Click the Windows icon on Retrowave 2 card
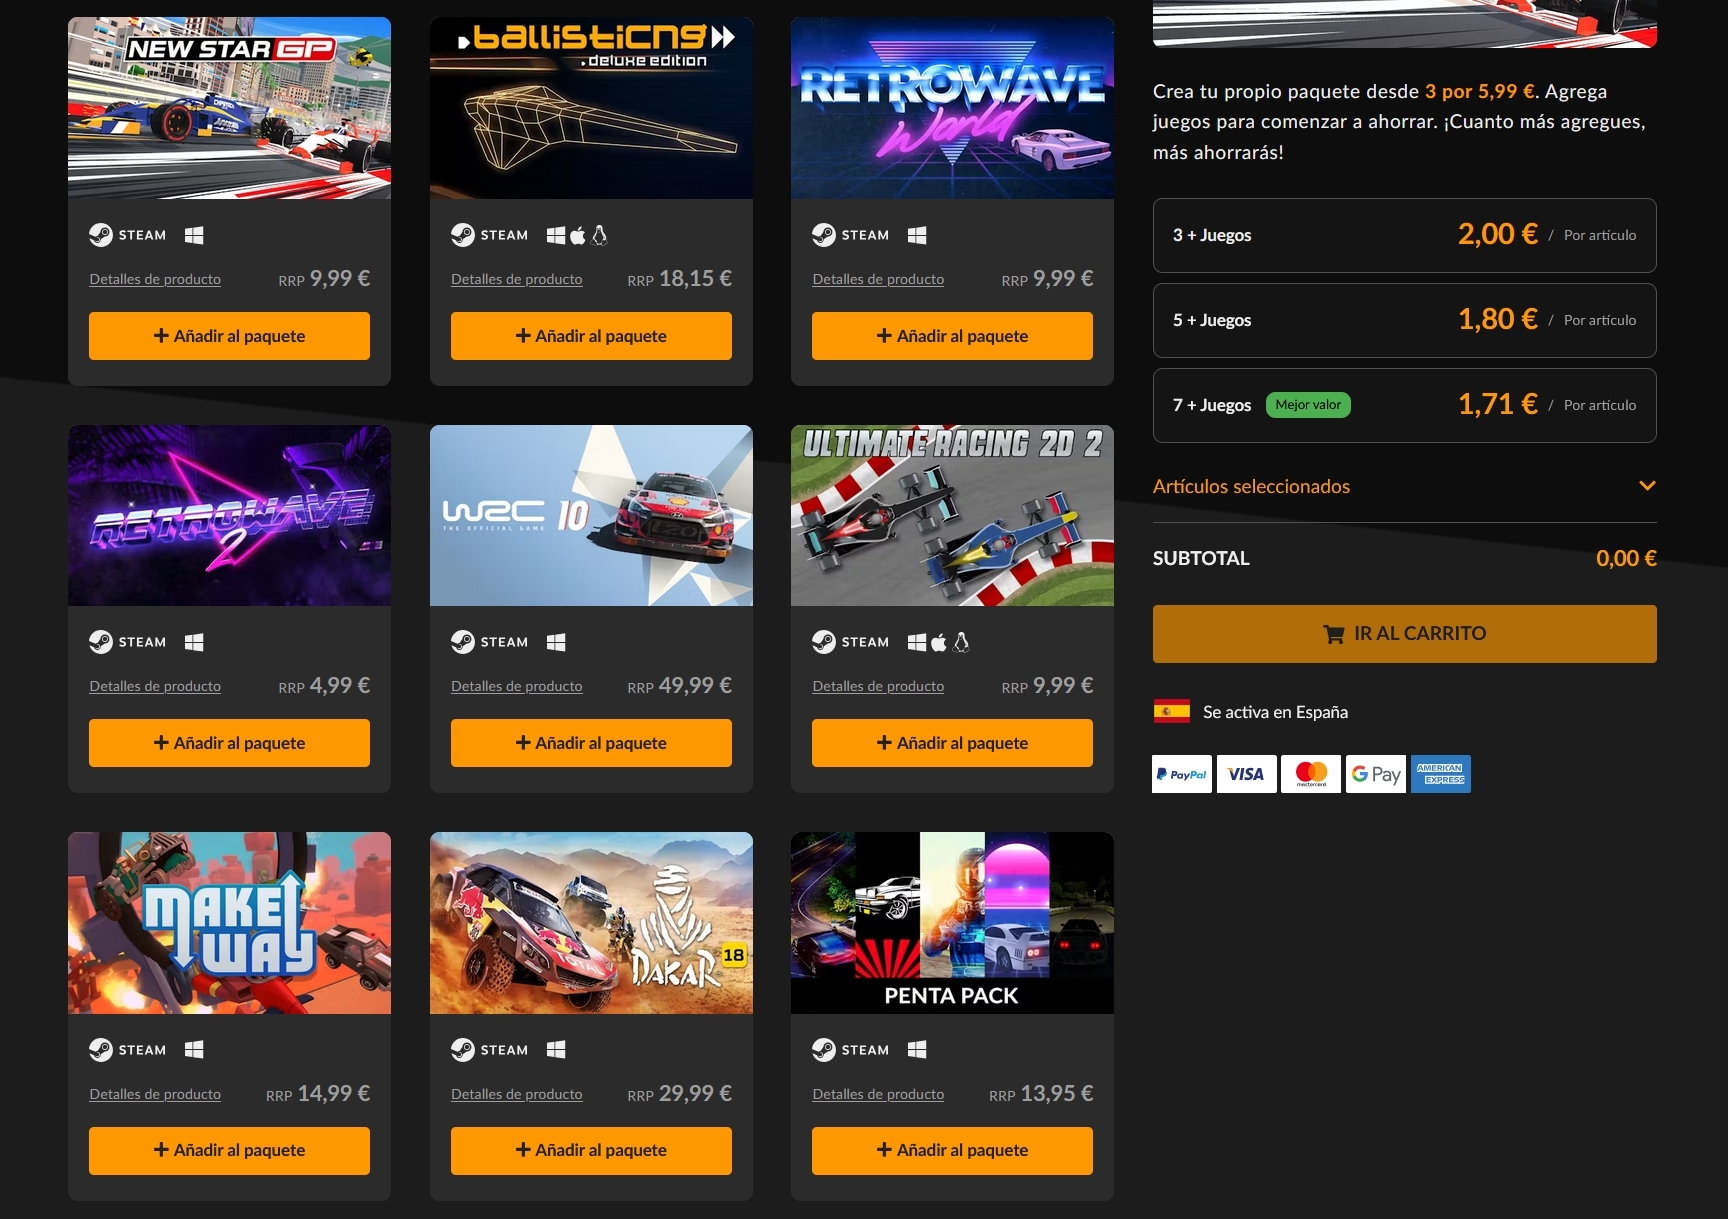 (194, 642)
